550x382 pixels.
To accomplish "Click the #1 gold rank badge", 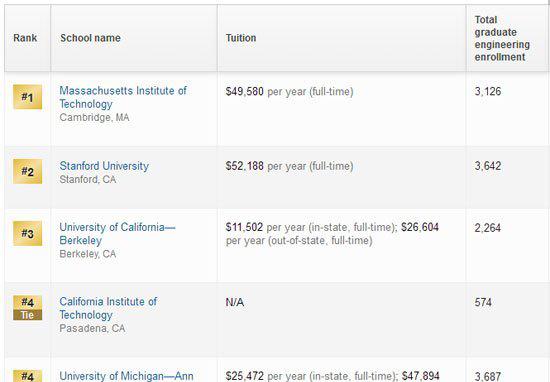I will coord(27,97).
